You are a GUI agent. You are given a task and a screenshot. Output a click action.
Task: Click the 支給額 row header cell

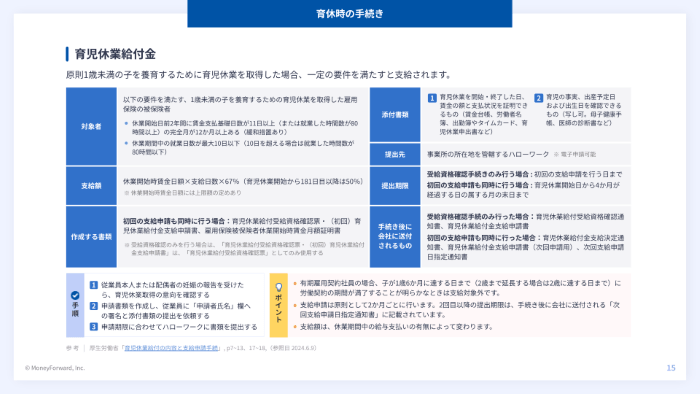tap(91, 186)
